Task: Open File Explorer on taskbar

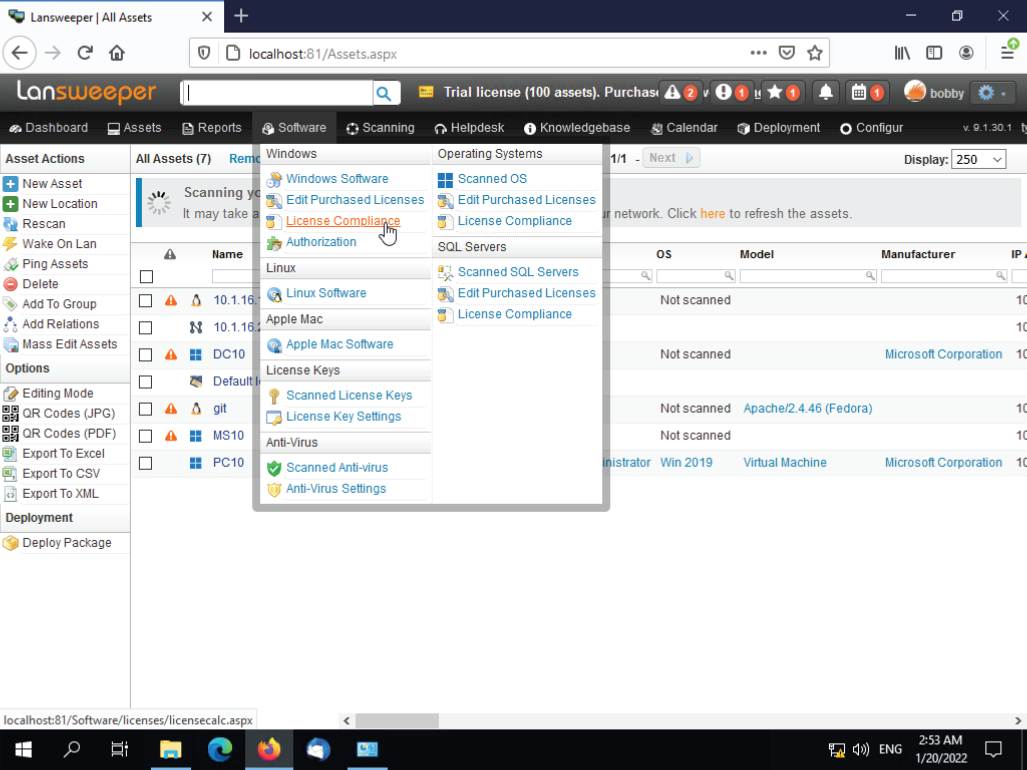Action: pos(171,750)
